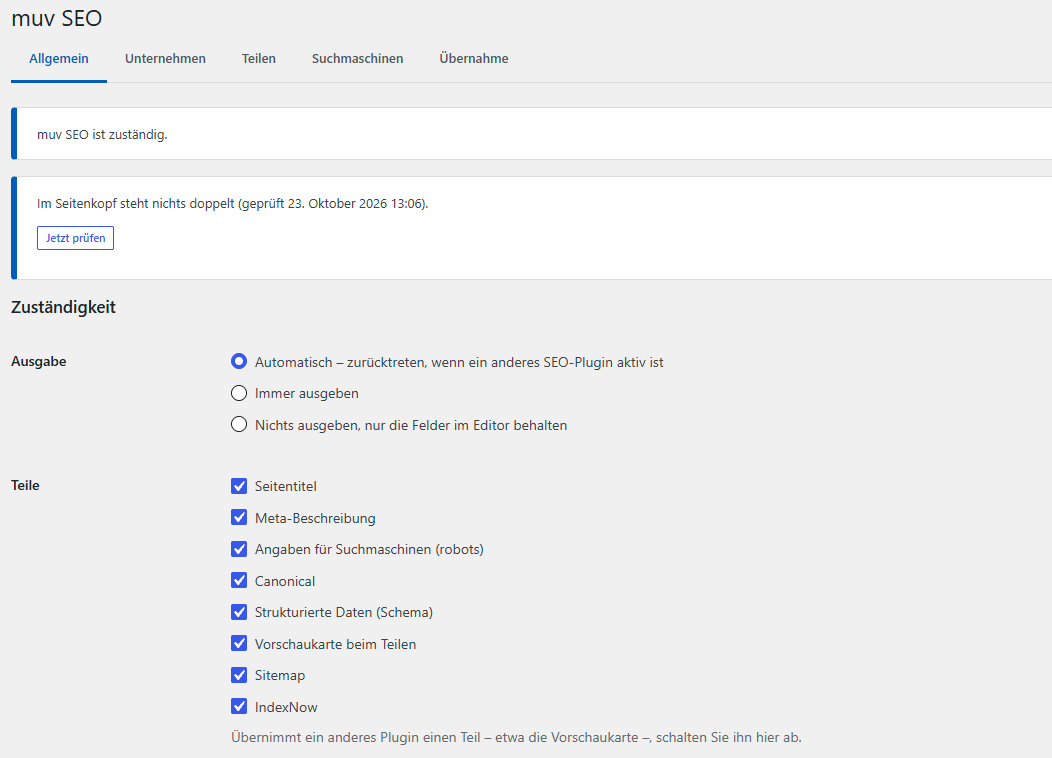This screenshot has width=1052, height=758.
Task: Click the Ausgabe row label
Action: [x=39, y=362]
